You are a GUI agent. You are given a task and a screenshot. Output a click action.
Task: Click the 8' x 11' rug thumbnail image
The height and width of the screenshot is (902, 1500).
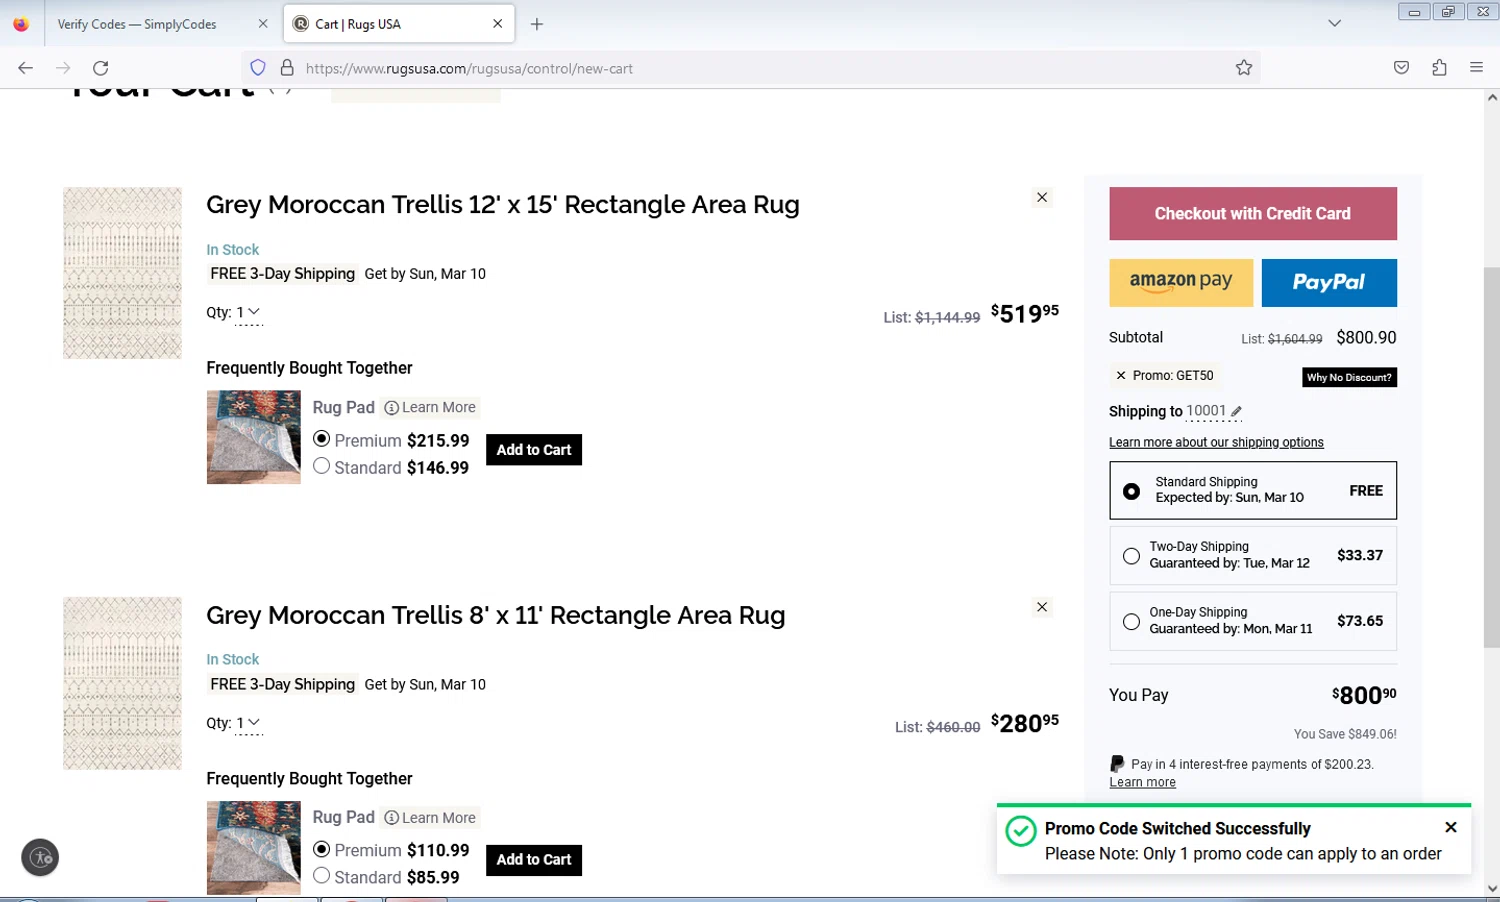point(122,683)
